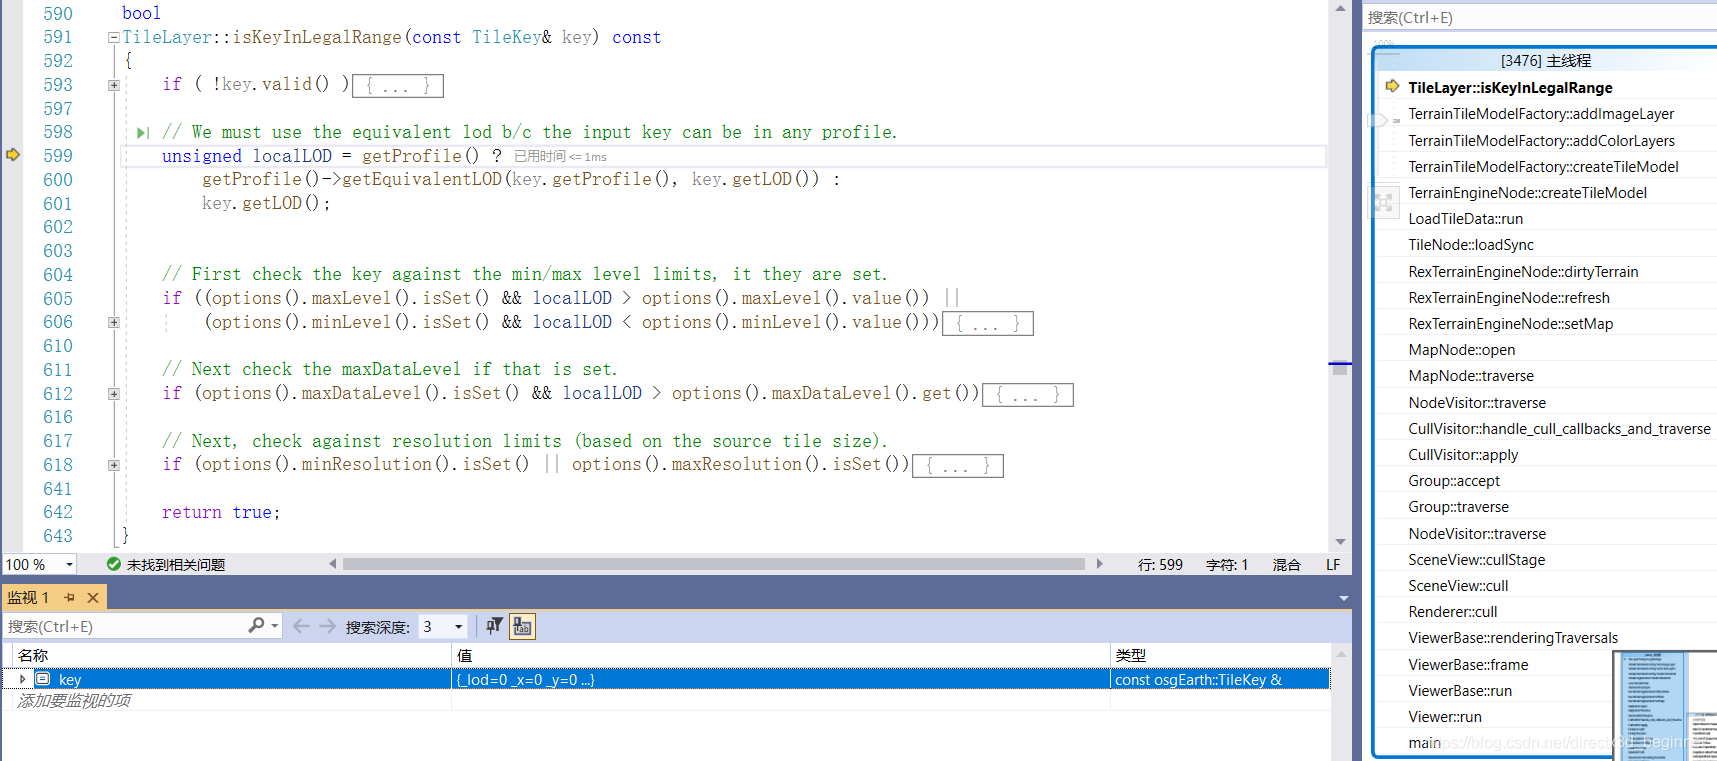Collapse function at line 591
Screen dimensions: 1717x761
[114, 38]
